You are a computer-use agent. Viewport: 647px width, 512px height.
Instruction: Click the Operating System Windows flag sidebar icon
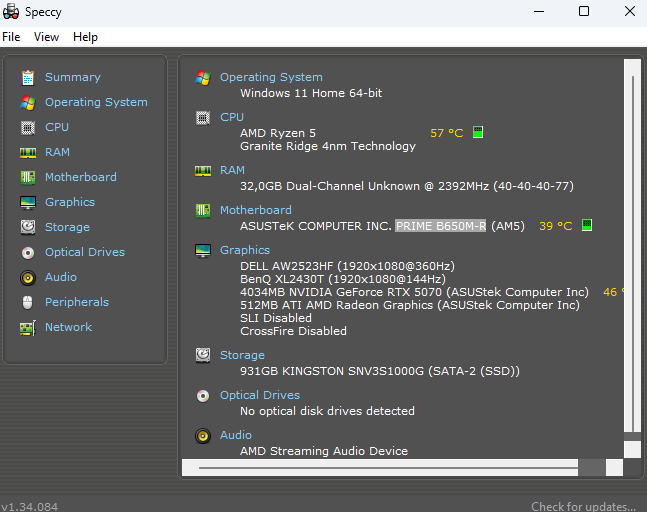point(28,103)
